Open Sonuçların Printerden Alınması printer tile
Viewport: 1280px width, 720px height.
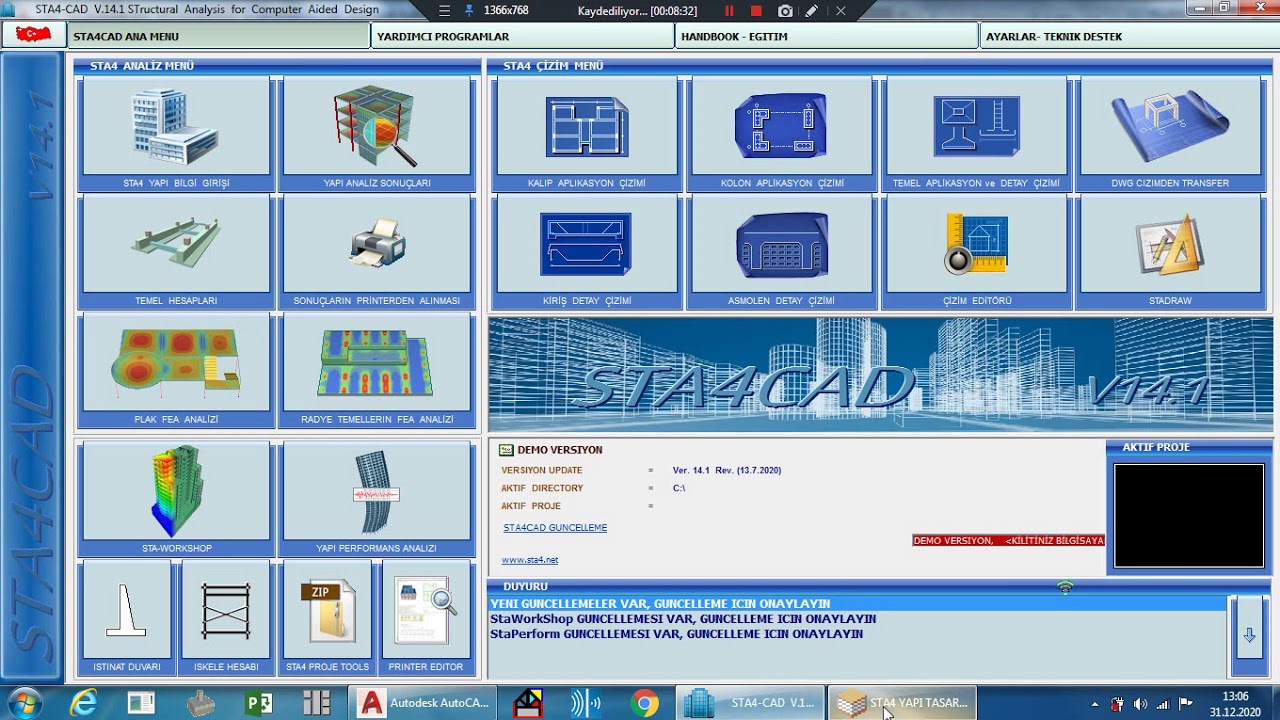[x=377, y=252]
